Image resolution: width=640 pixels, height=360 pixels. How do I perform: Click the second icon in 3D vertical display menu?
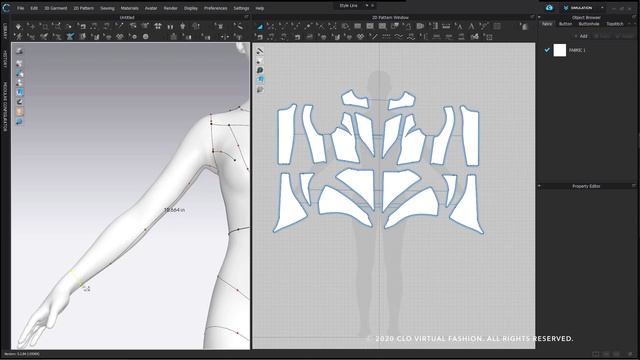click(19, 63)
